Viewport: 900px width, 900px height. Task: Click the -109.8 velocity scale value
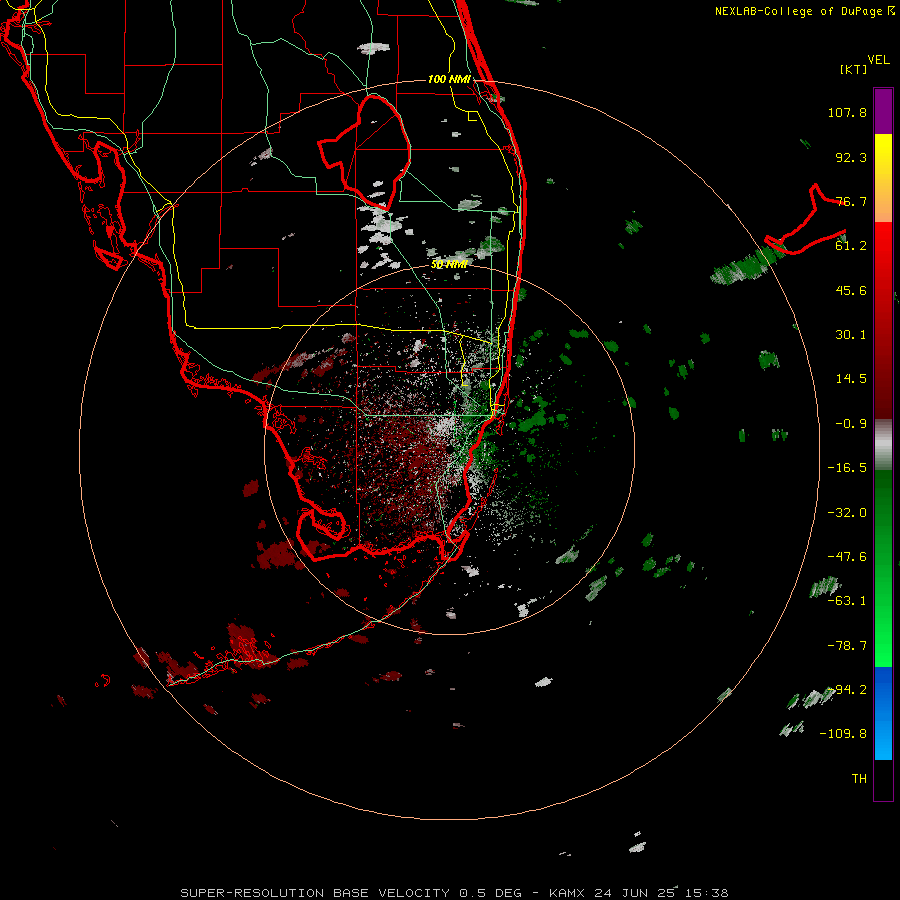(844, 734)
